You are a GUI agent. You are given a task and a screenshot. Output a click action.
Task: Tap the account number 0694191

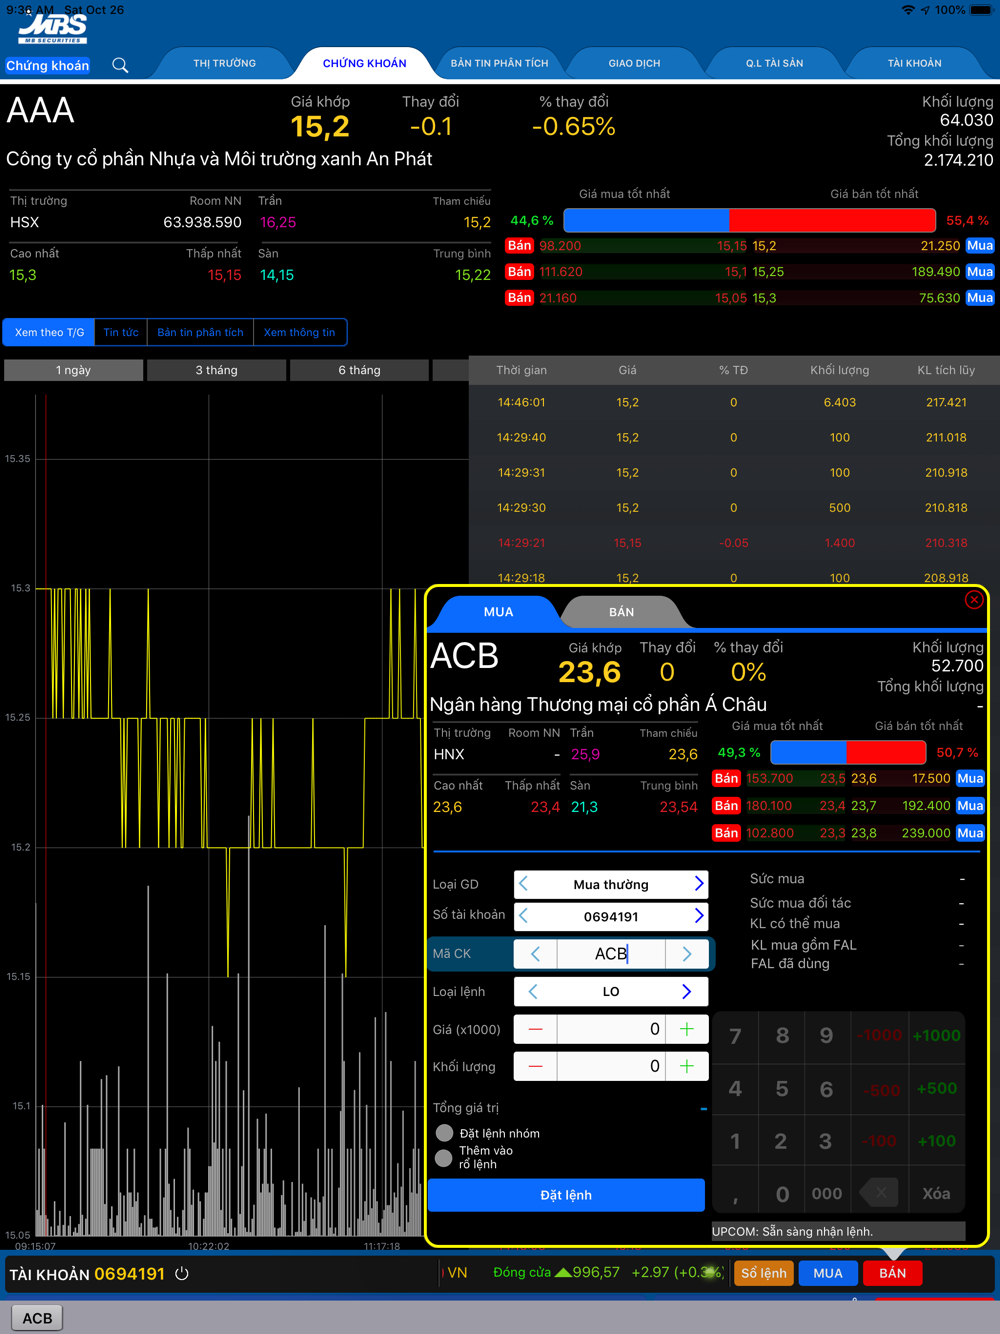pos(129,1274)
